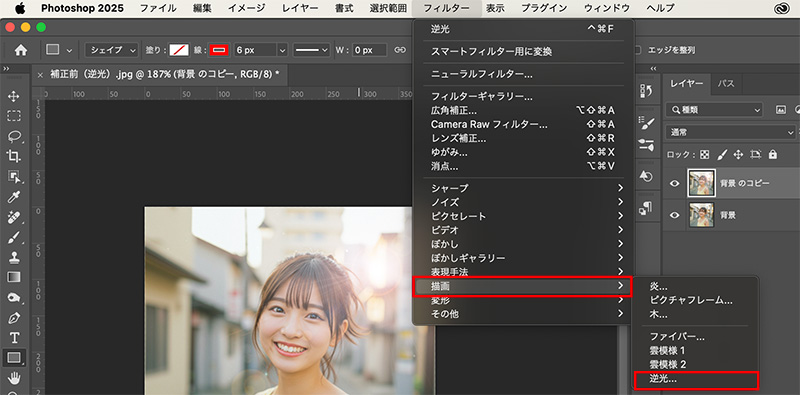The image size is (800, 395).
Task: Click the 線 stroke color swatch
Action: click(x=219, y=50)
